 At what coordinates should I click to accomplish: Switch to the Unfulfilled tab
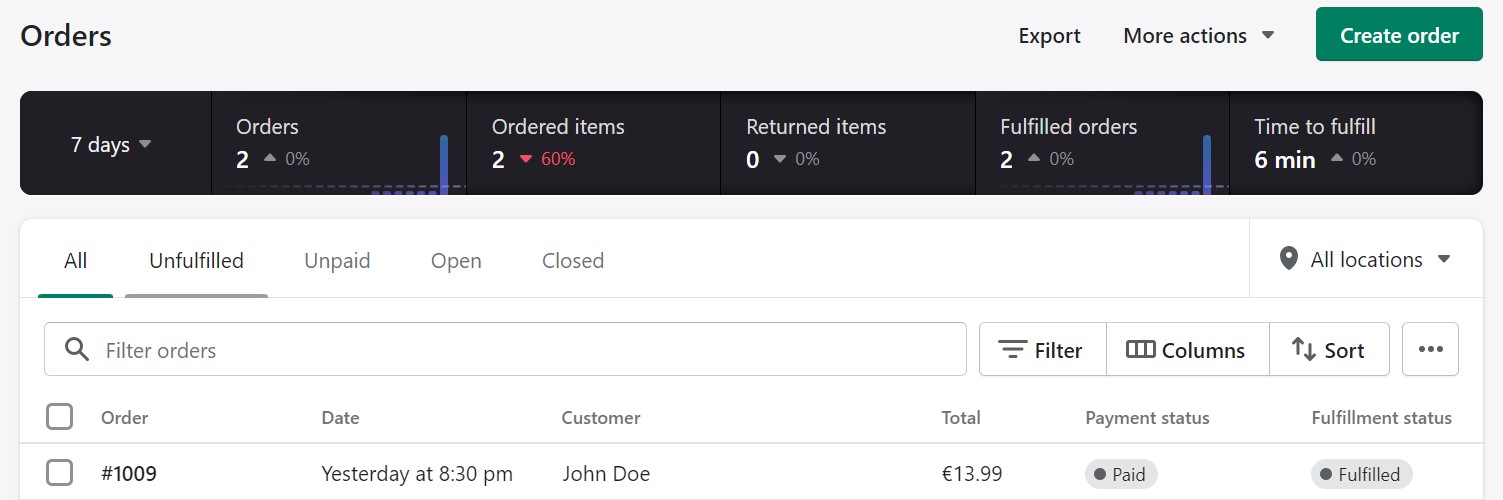click(196, 261)
